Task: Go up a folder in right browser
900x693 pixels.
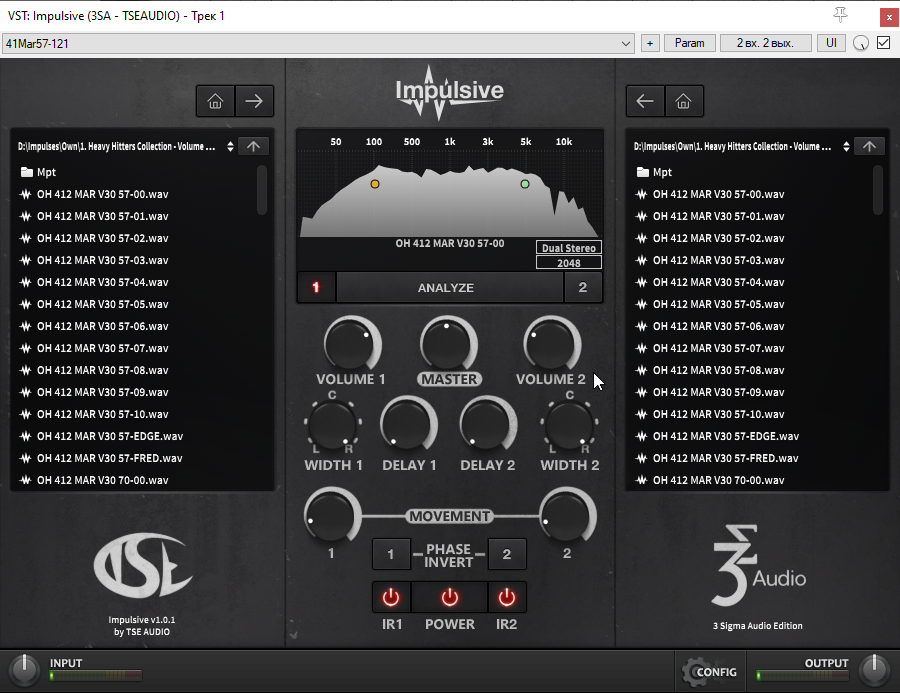Action: (869, 146)
